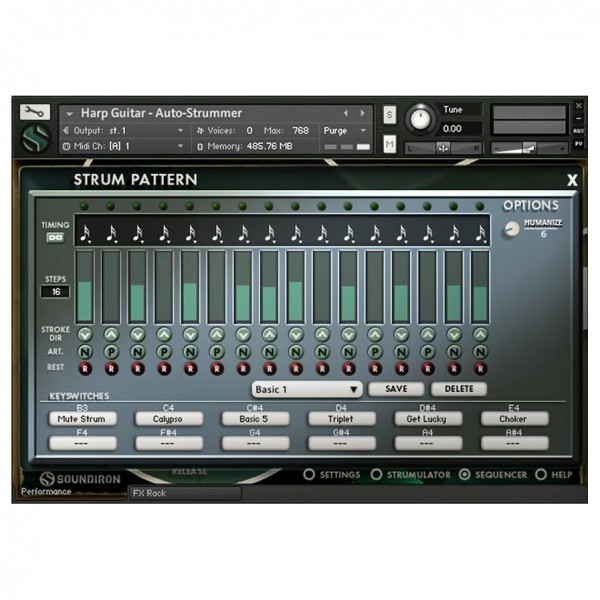Select the Sequencer page radio
The height and width of the screenshot is (600, 600).
pyautogui.click(x=465, y=474)
